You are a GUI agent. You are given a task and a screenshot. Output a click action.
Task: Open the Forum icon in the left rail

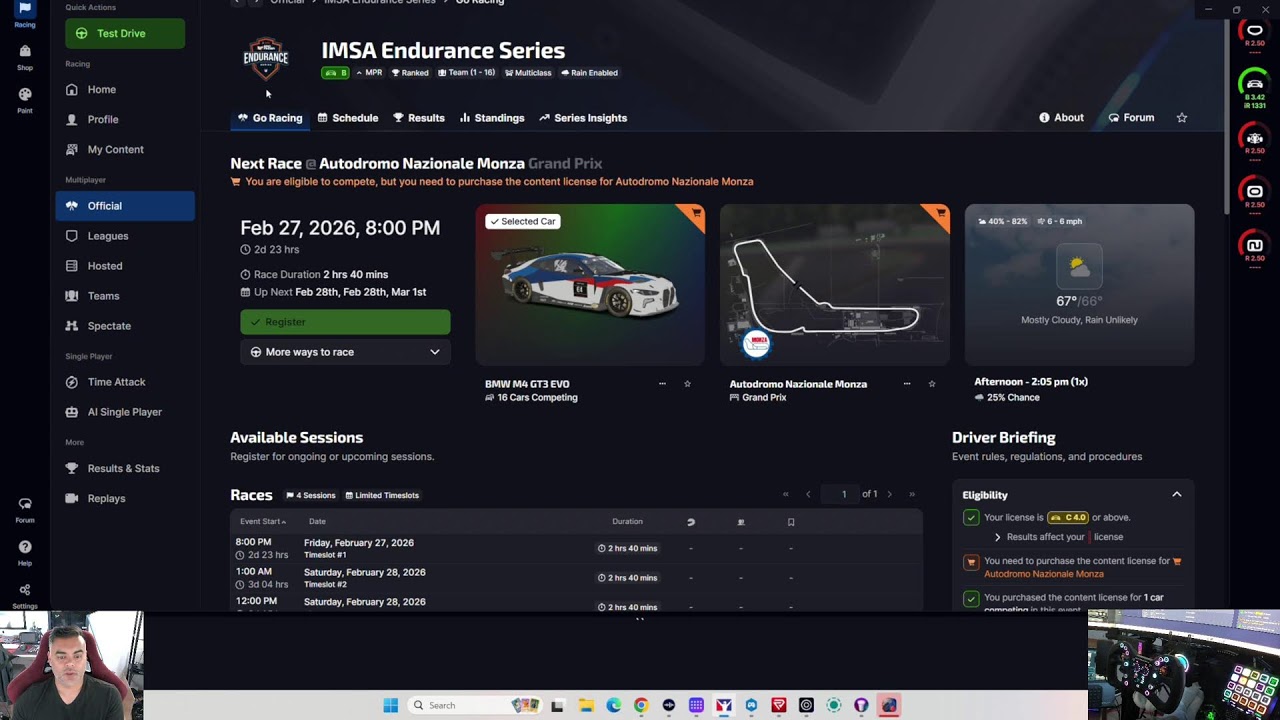25,509
